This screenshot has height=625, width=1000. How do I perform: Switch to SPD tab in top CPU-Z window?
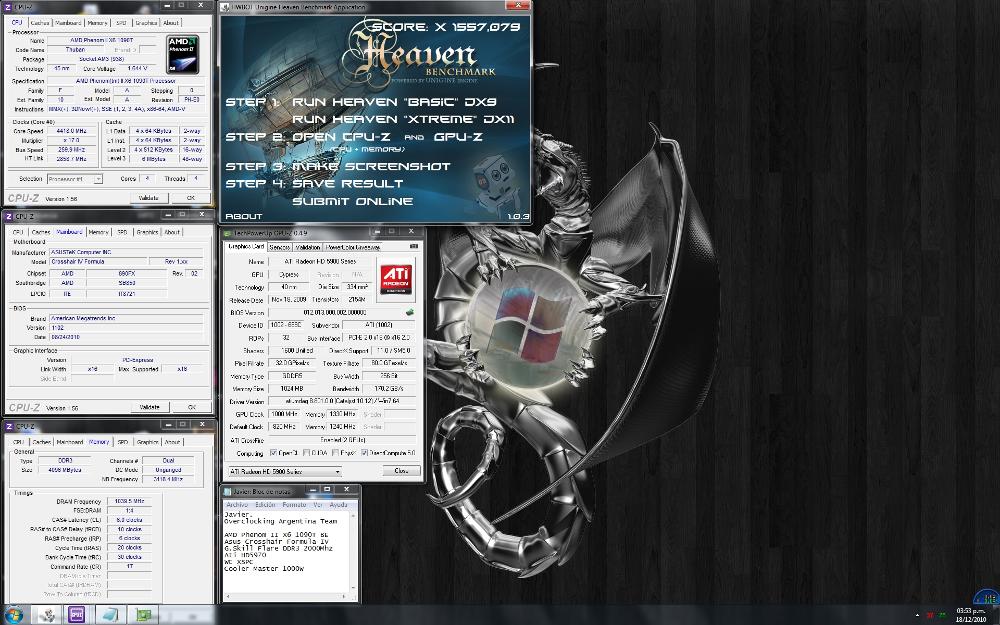pyautogui.click(x=121, y=22)
